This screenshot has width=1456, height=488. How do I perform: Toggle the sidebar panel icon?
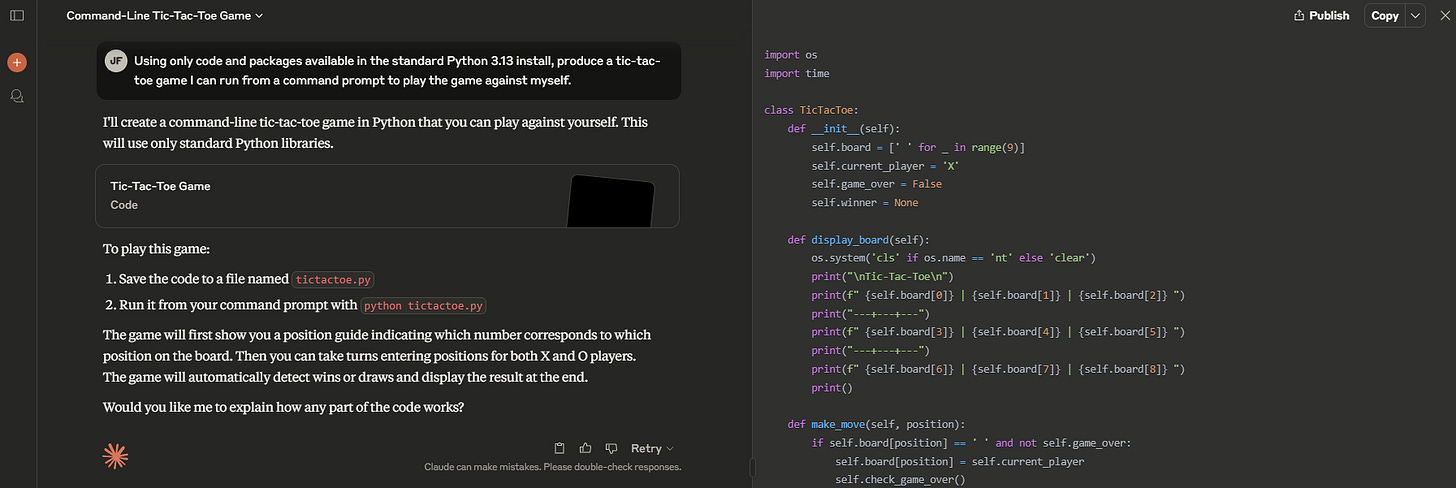tap(16, 16)
